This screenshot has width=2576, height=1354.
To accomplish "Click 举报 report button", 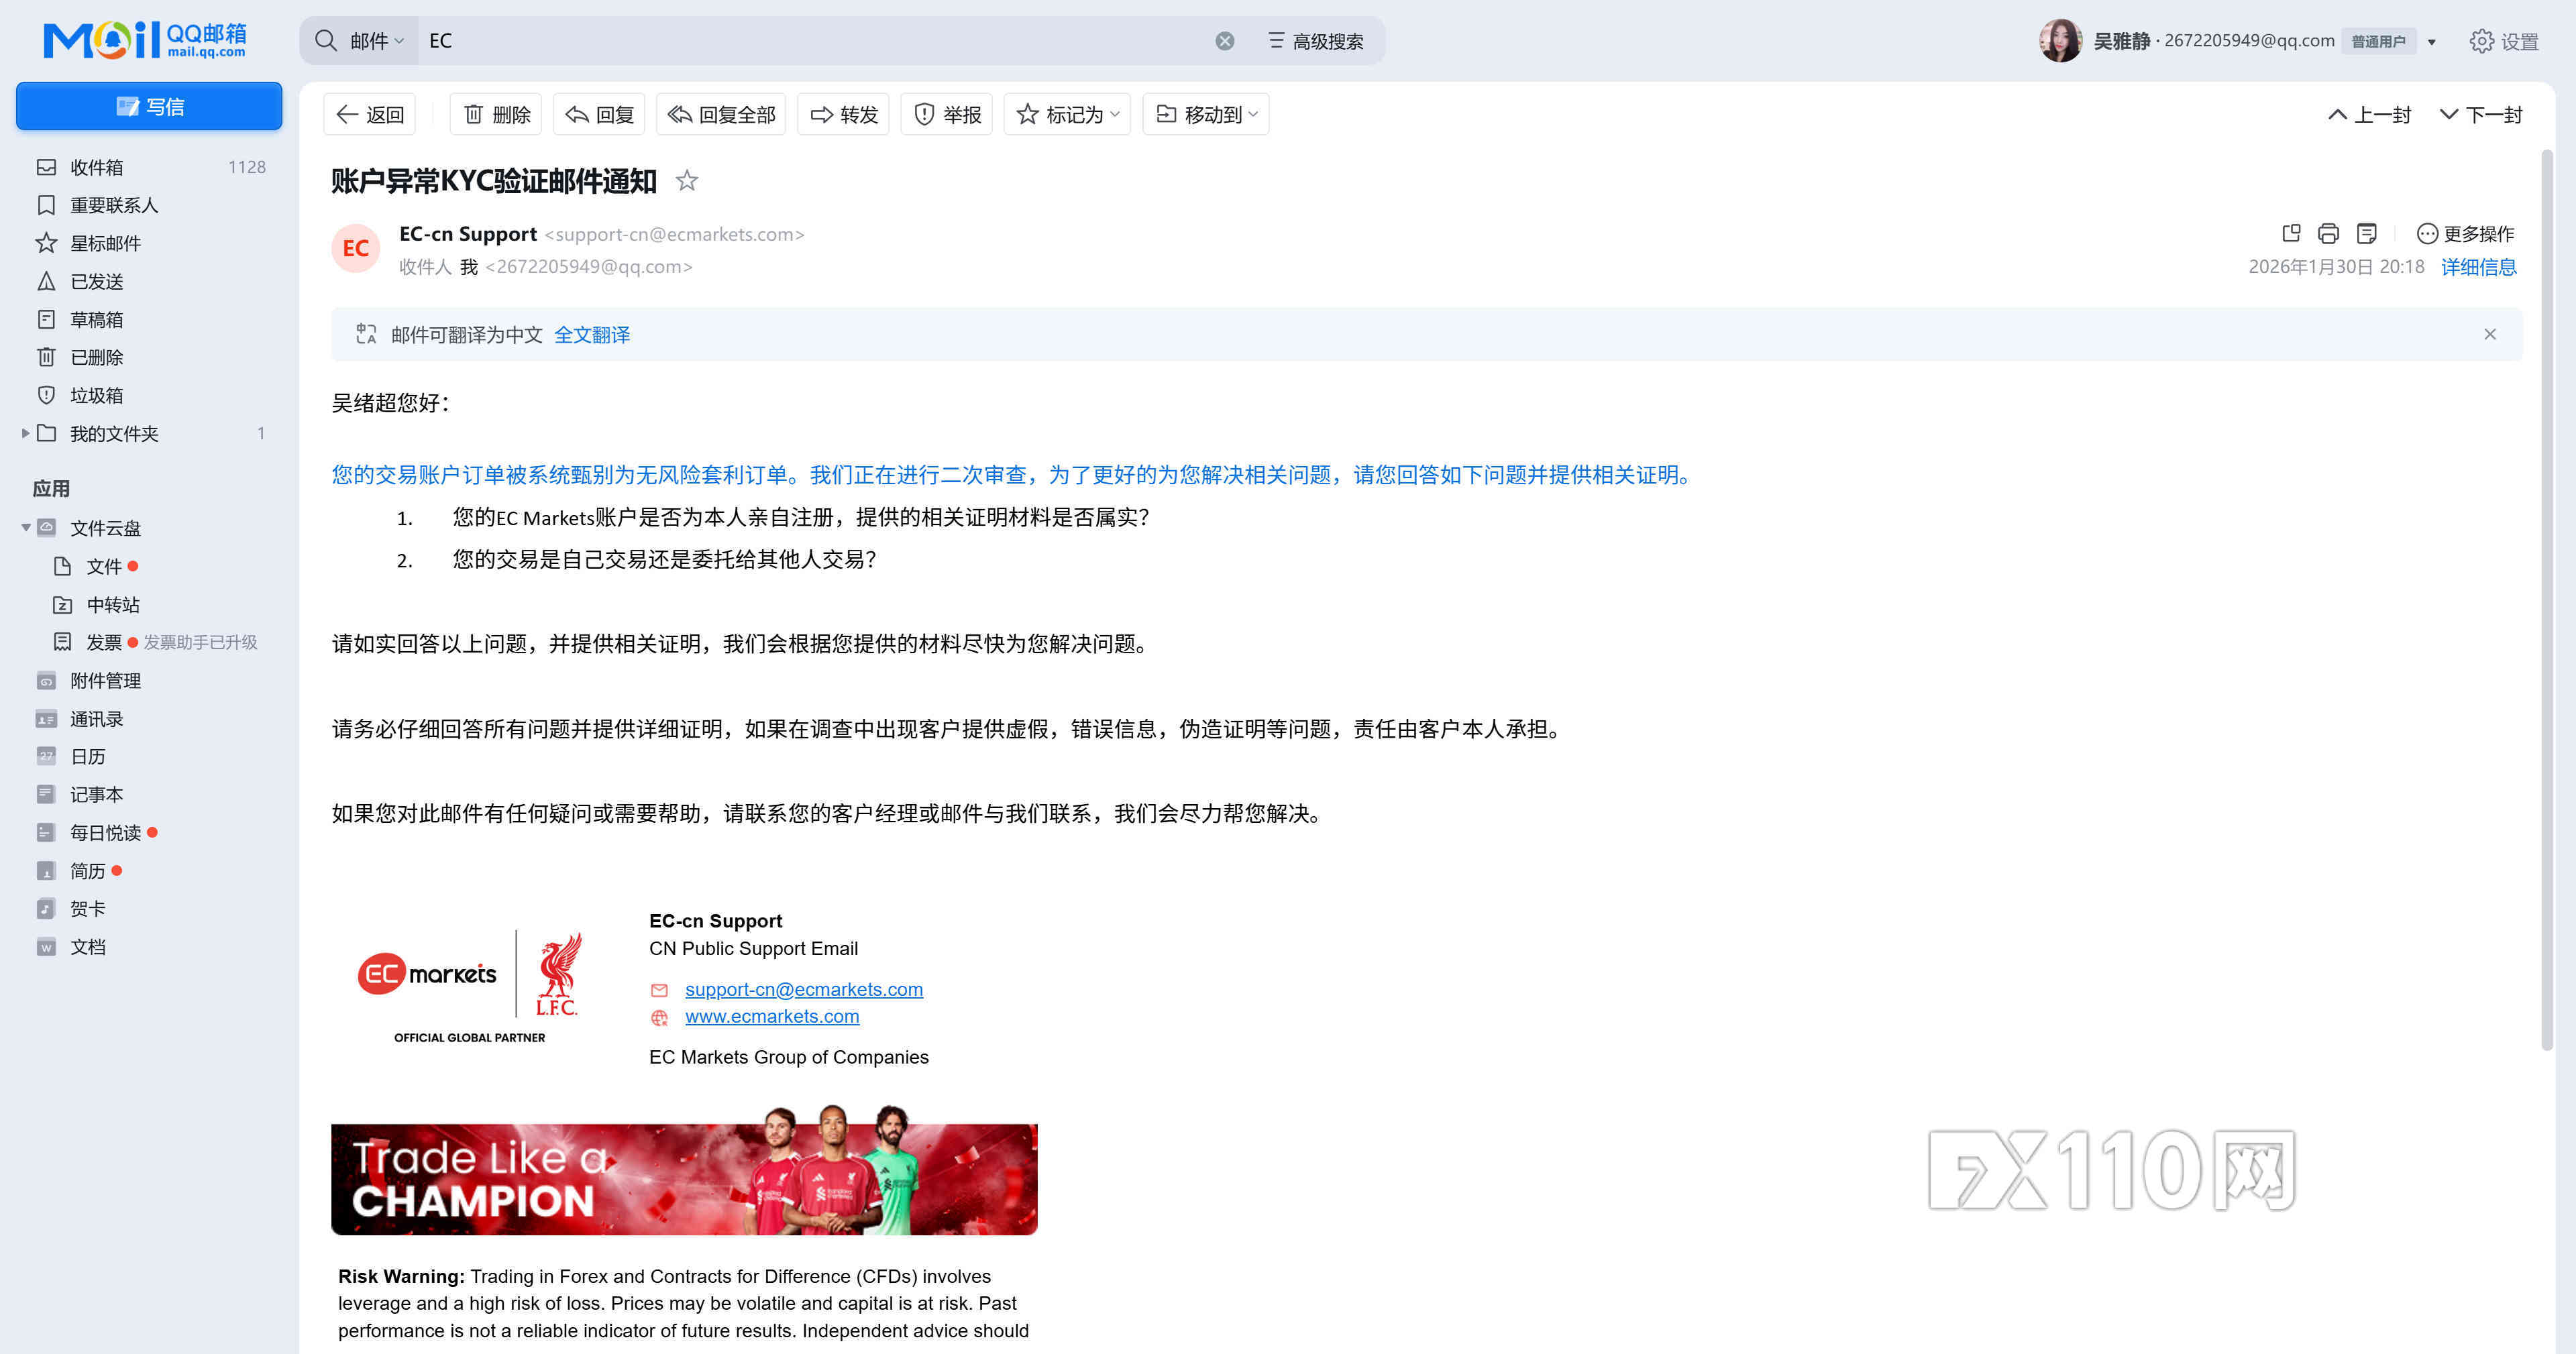I will click(947, 114).
